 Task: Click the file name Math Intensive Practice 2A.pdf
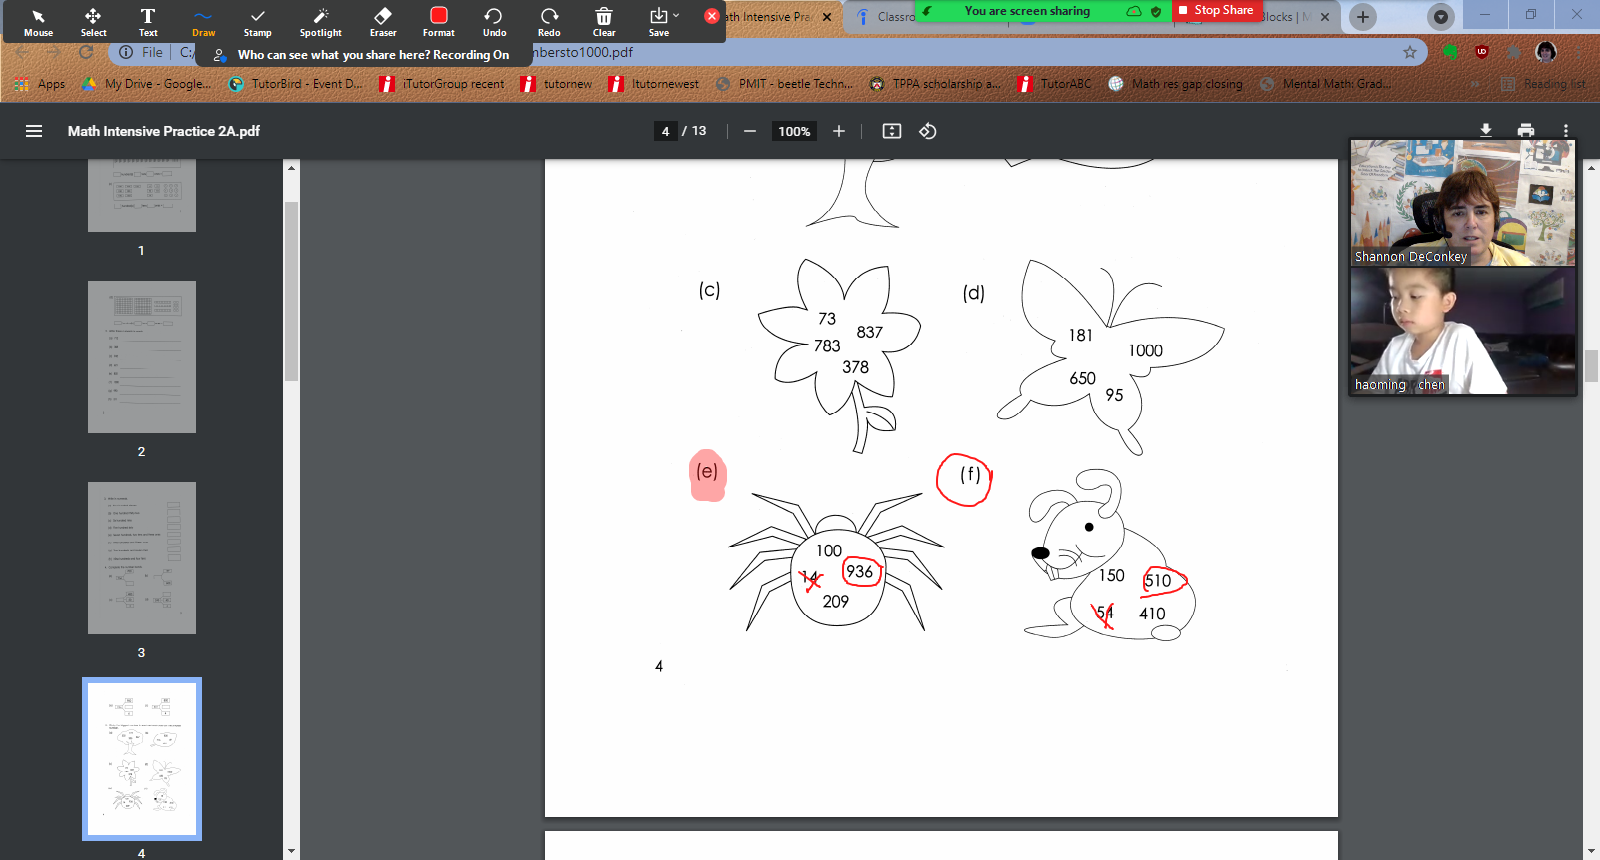pos(164,131)
